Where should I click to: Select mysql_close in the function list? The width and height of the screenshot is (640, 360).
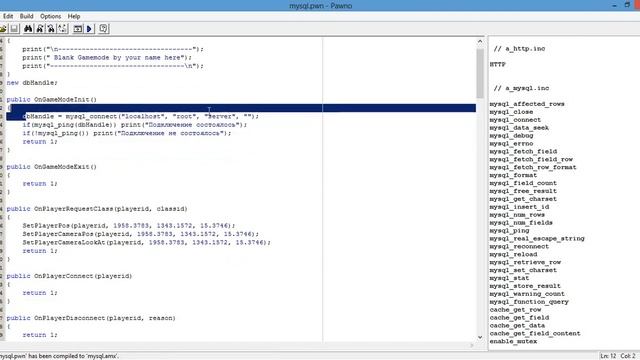tap(511, 112)
